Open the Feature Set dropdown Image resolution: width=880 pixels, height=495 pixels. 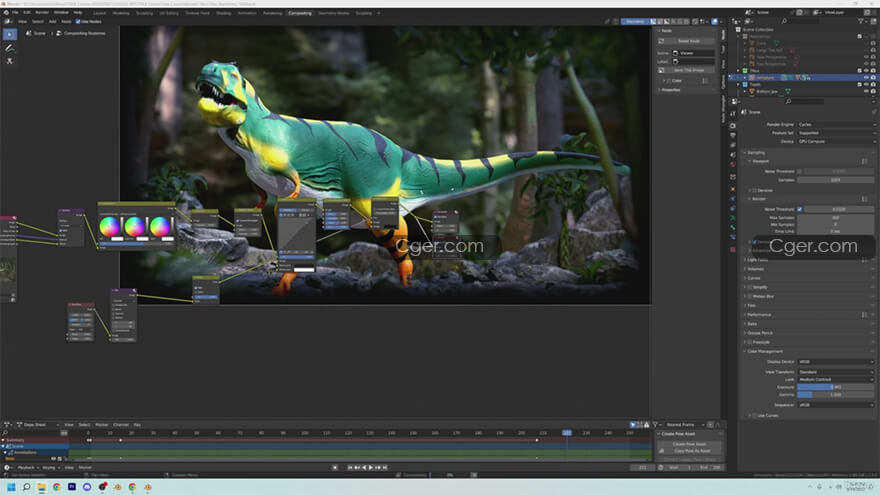click(x=836, y=133)
